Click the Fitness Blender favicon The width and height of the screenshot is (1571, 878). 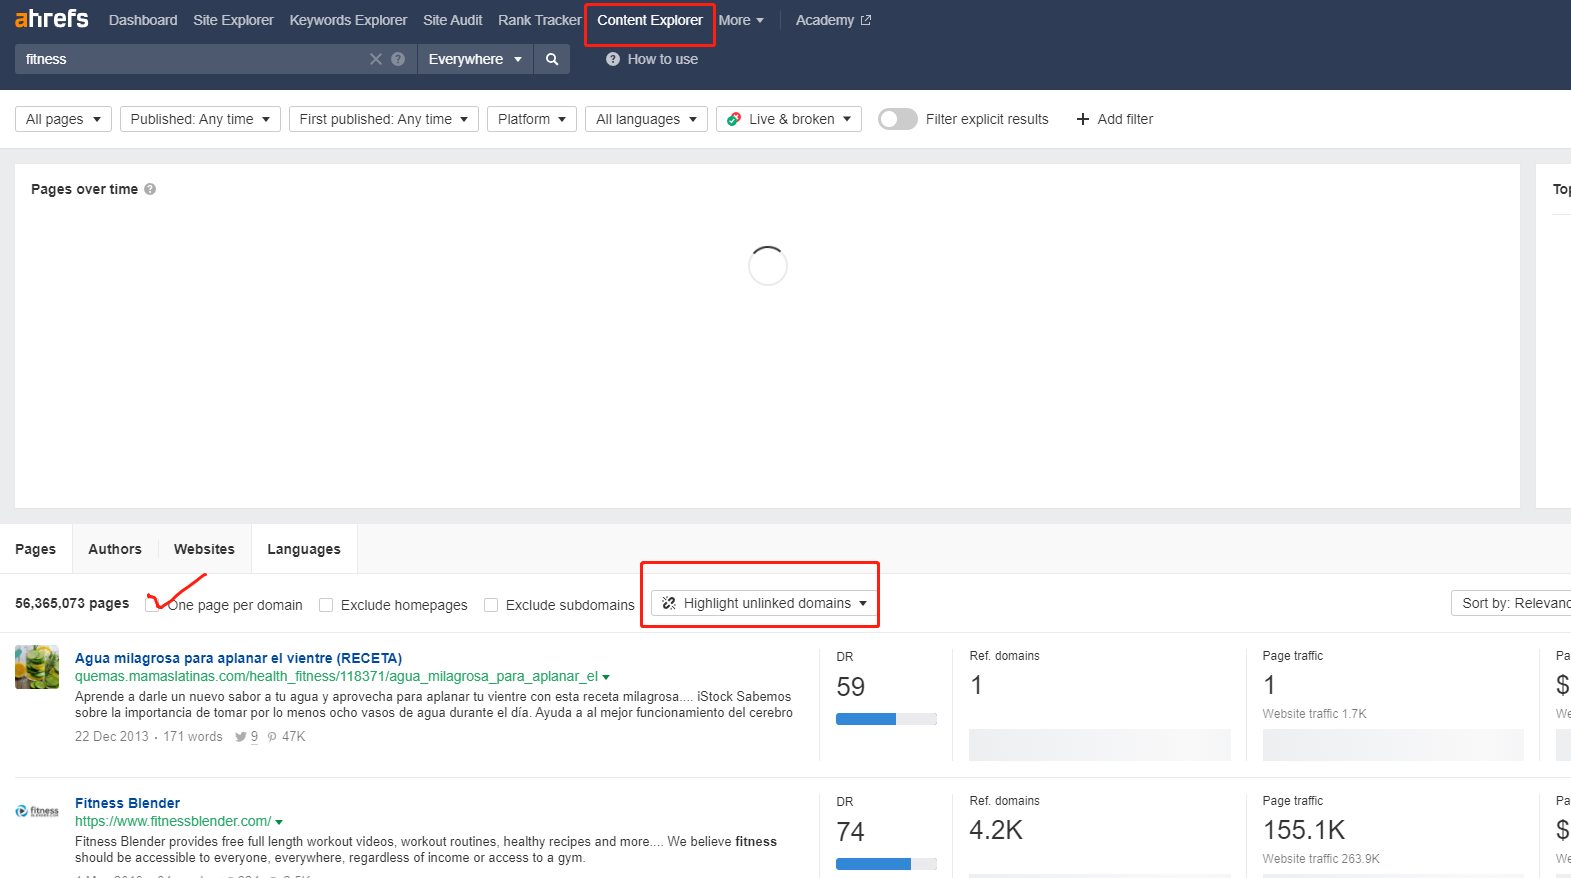37,811
